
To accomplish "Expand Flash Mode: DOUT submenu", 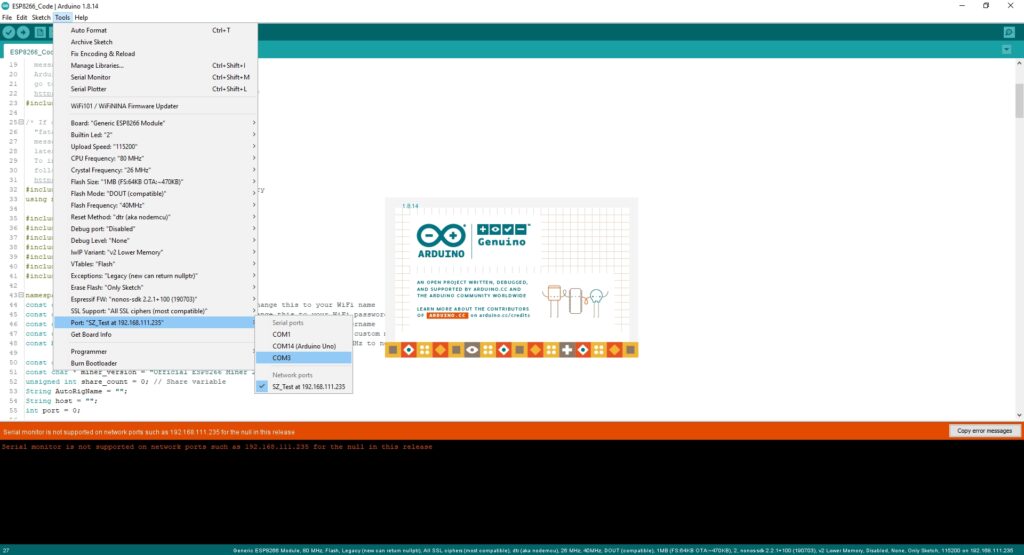I will coord(155,193).
